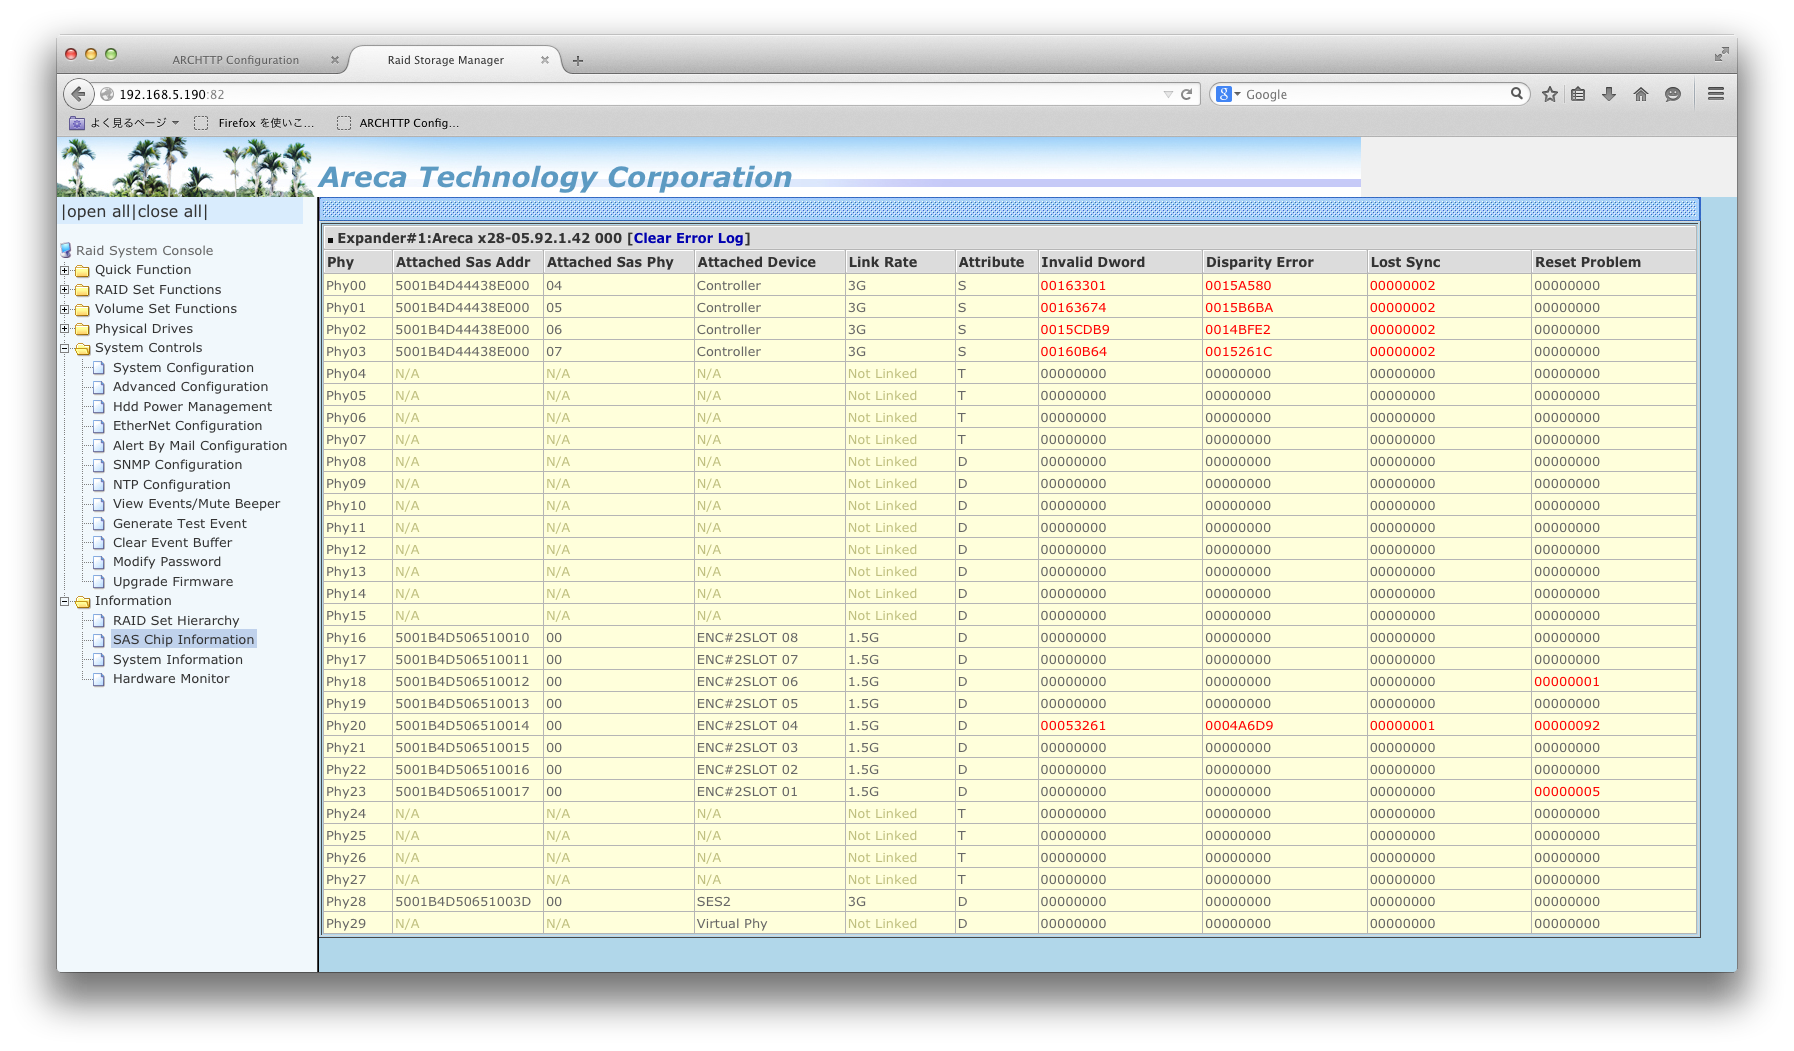Open the downloads arrow icon
1794x1051 pixels.
(x=1609, y=94)
